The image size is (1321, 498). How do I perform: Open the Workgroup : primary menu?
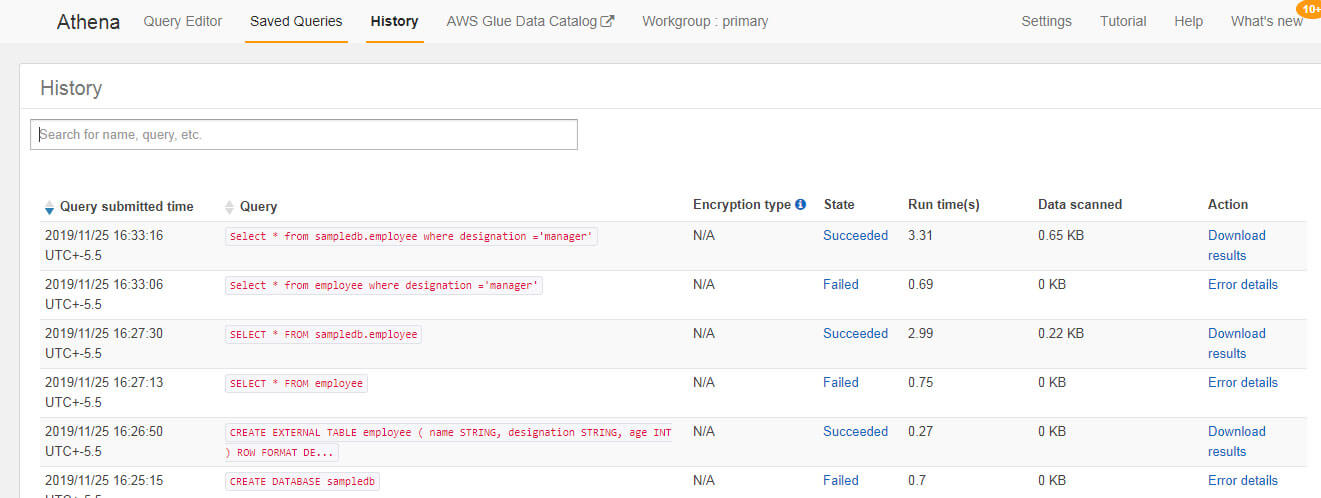(x=705, y=21)
